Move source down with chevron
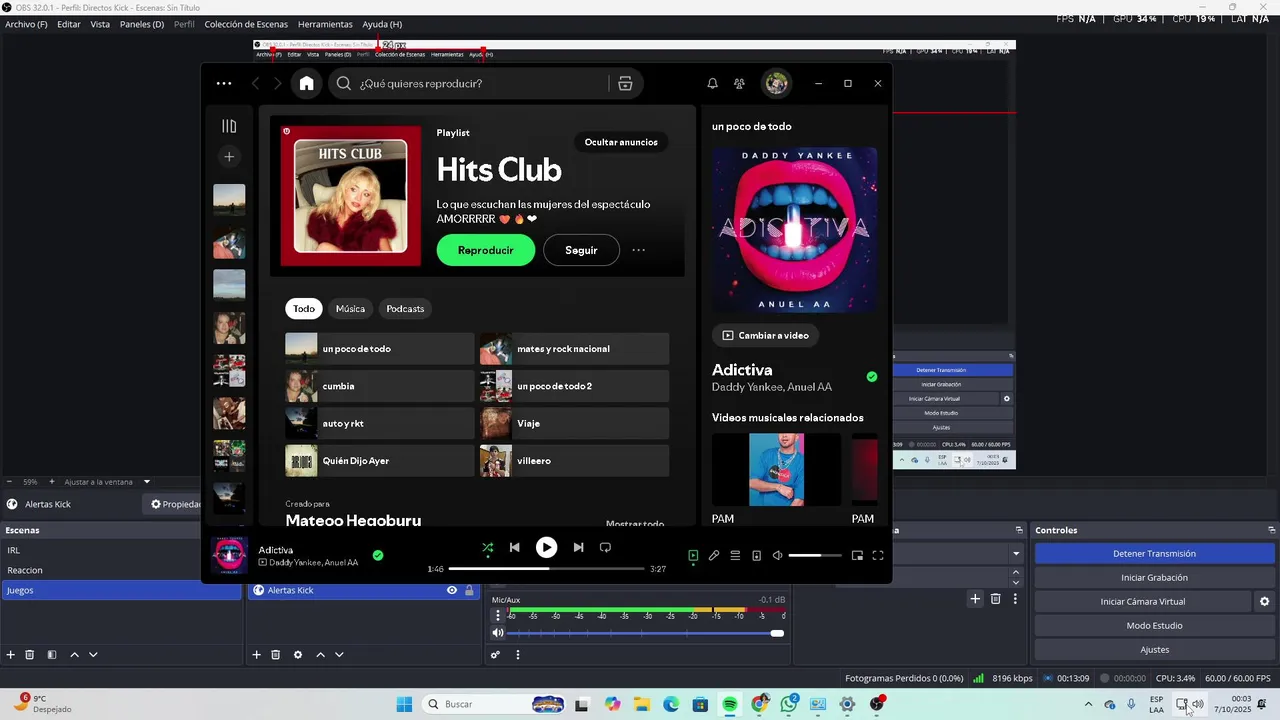1280x720 pixels. (x=339, y=655)
